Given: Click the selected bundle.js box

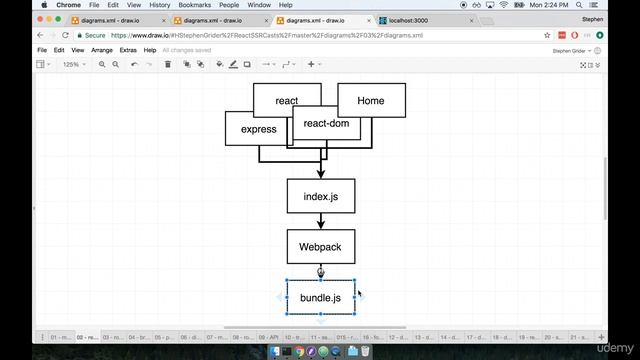Looking at the screenshot, I should (x=320, y=297).
